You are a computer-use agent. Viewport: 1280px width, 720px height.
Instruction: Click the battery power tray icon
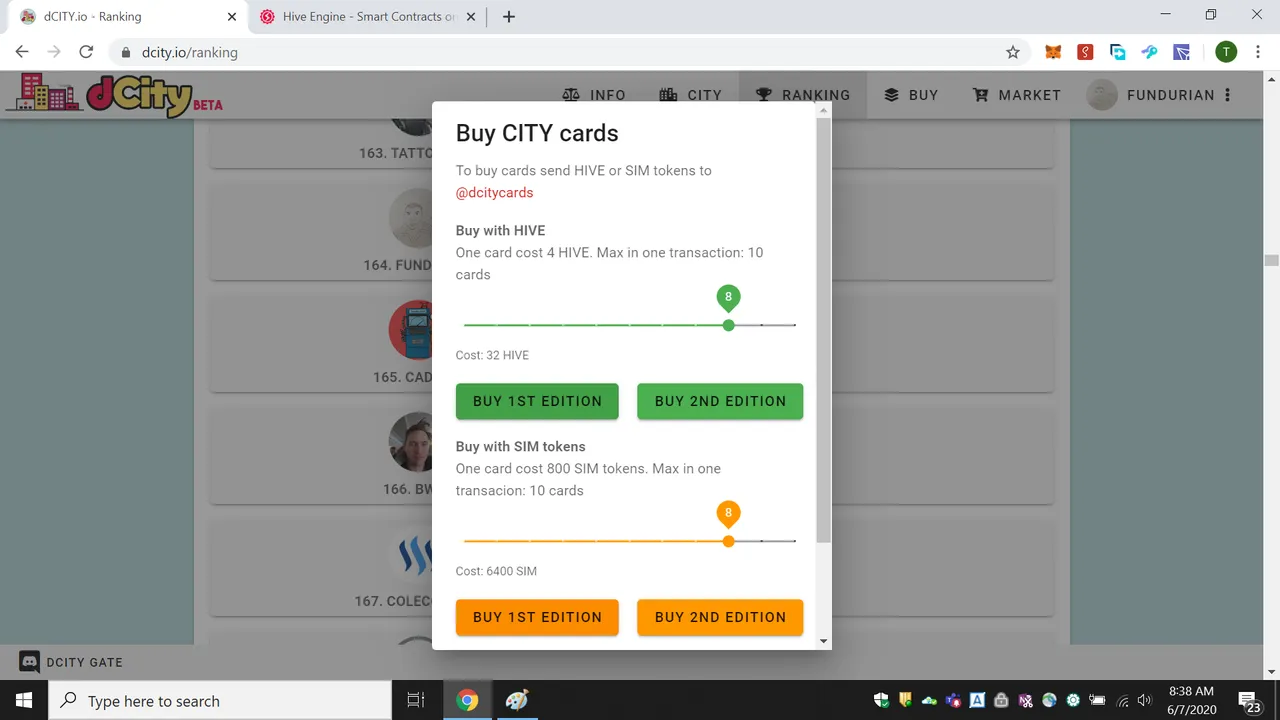point(1097,701)
